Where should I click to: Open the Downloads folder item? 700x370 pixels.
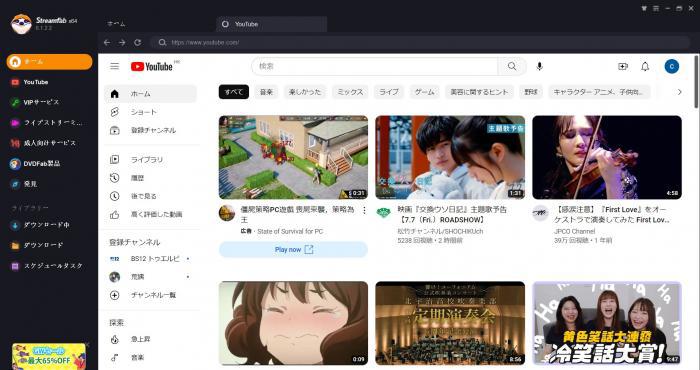[37, 245]
